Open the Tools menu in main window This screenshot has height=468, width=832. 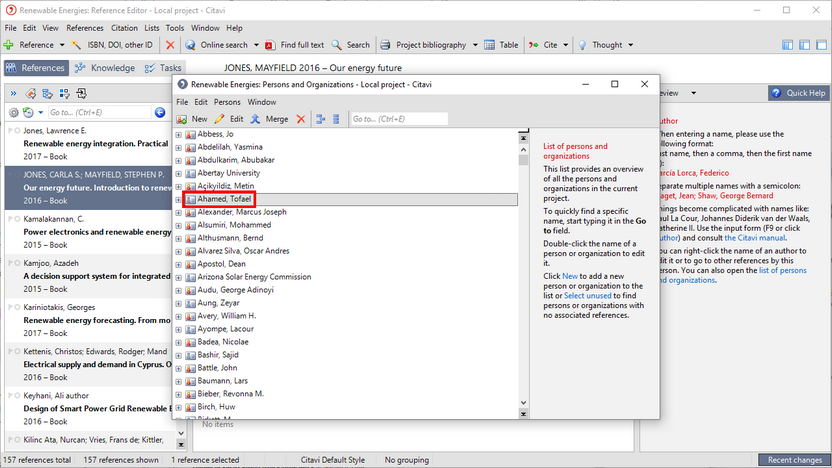(175, 28)
